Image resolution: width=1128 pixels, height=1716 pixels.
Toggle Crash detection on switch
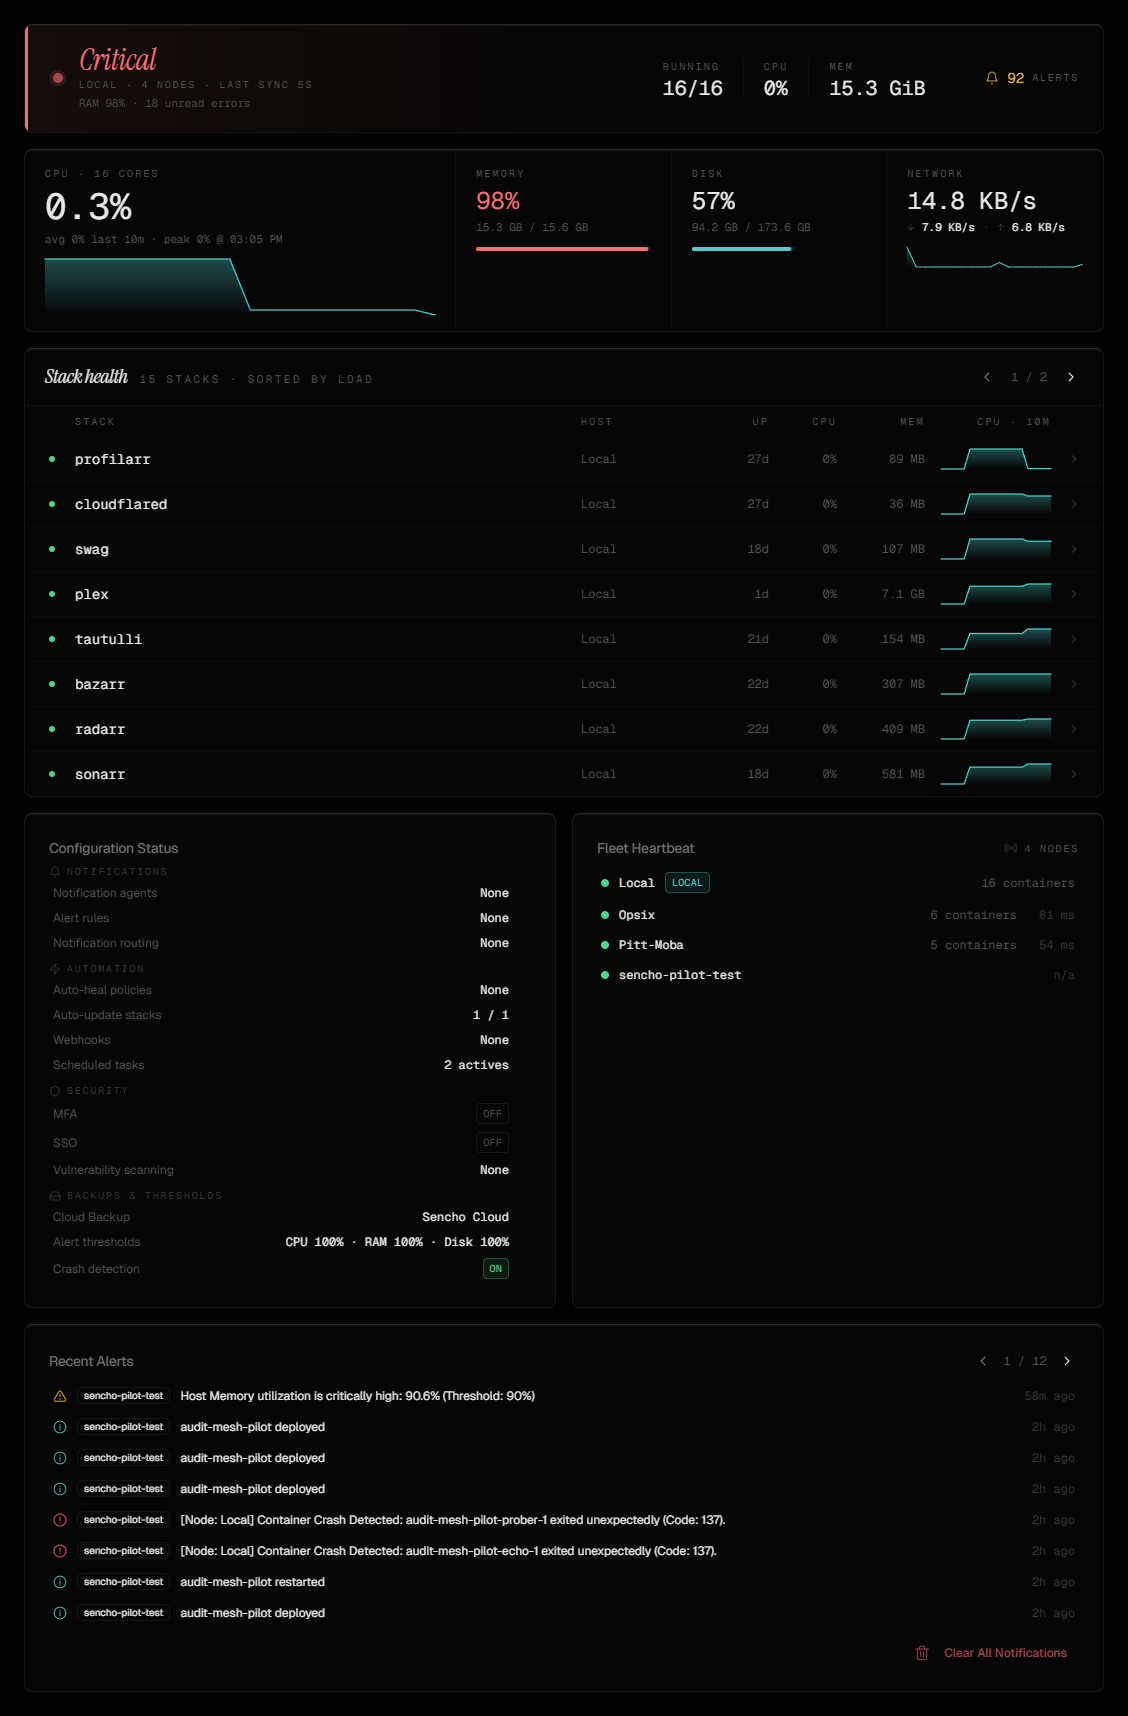495,1268
